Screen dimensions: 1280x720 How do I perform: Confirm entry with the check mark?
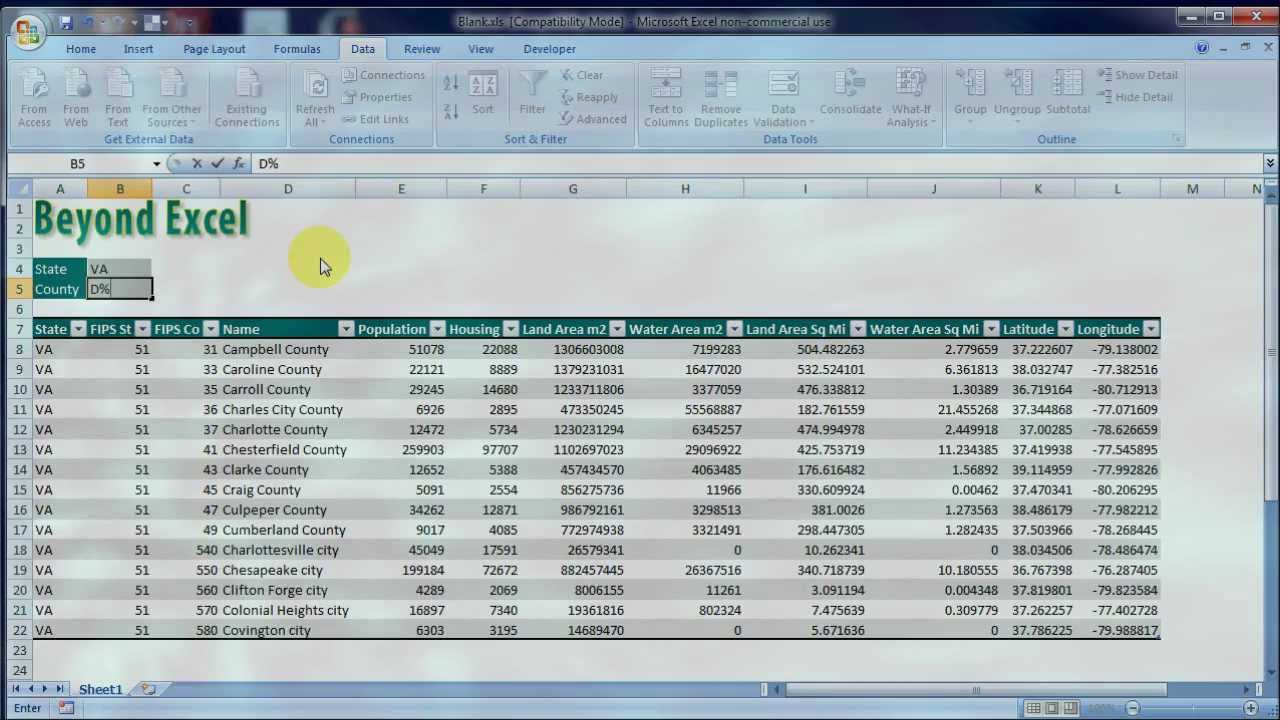pyautogui.click(x=217, y=163)
